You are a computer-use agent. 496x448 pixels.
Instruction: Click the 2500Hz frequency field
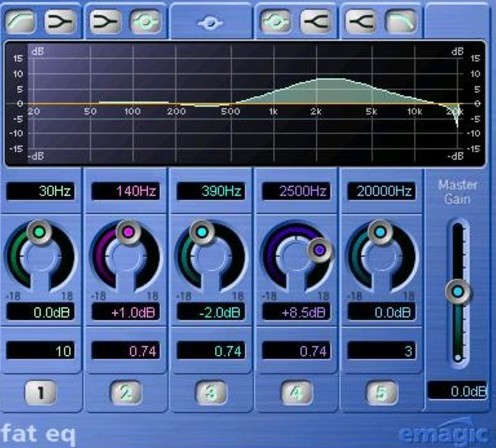pos(296,191)
